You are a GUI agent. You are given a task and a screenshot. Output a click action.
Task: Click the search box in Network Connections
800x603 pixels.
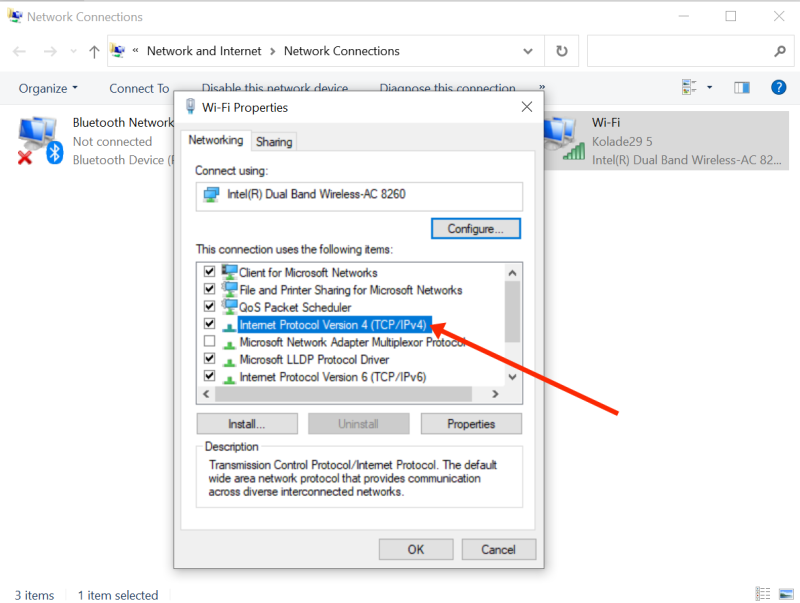[x=690, y=51]
